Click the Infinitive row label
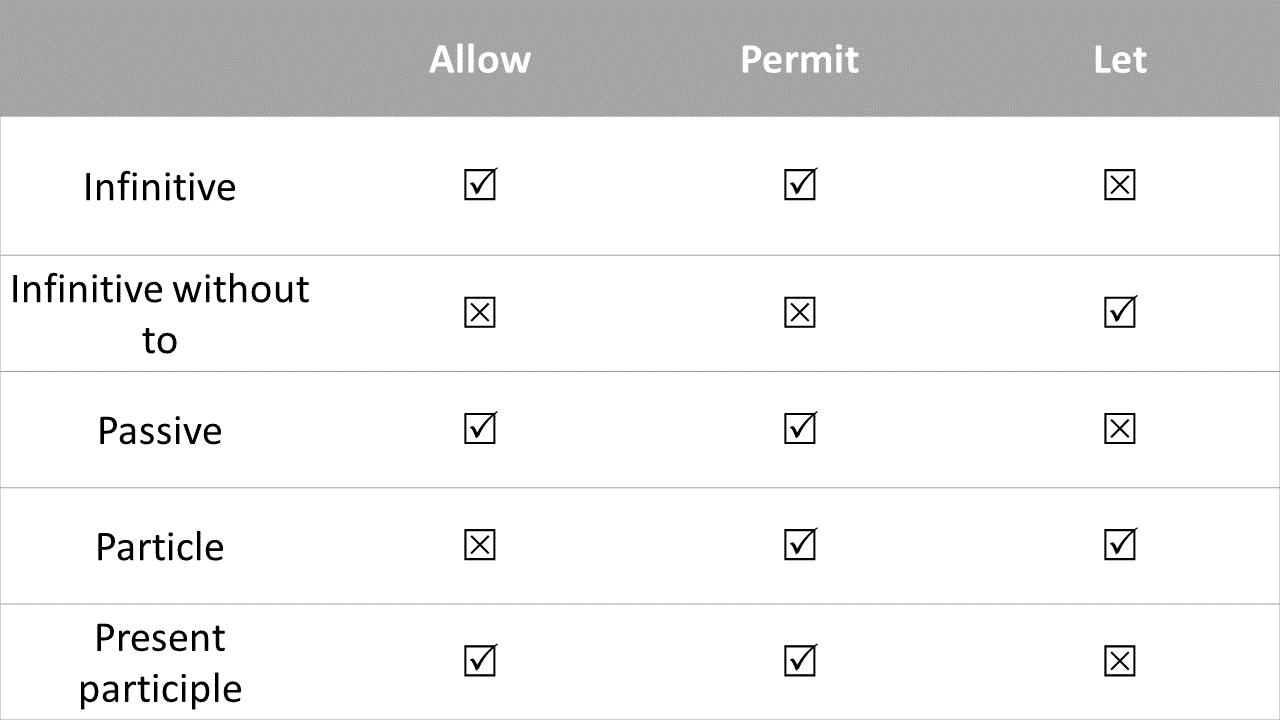This screenshot has width=1280, height=720. pyautogui.click(x=160, y=187)
